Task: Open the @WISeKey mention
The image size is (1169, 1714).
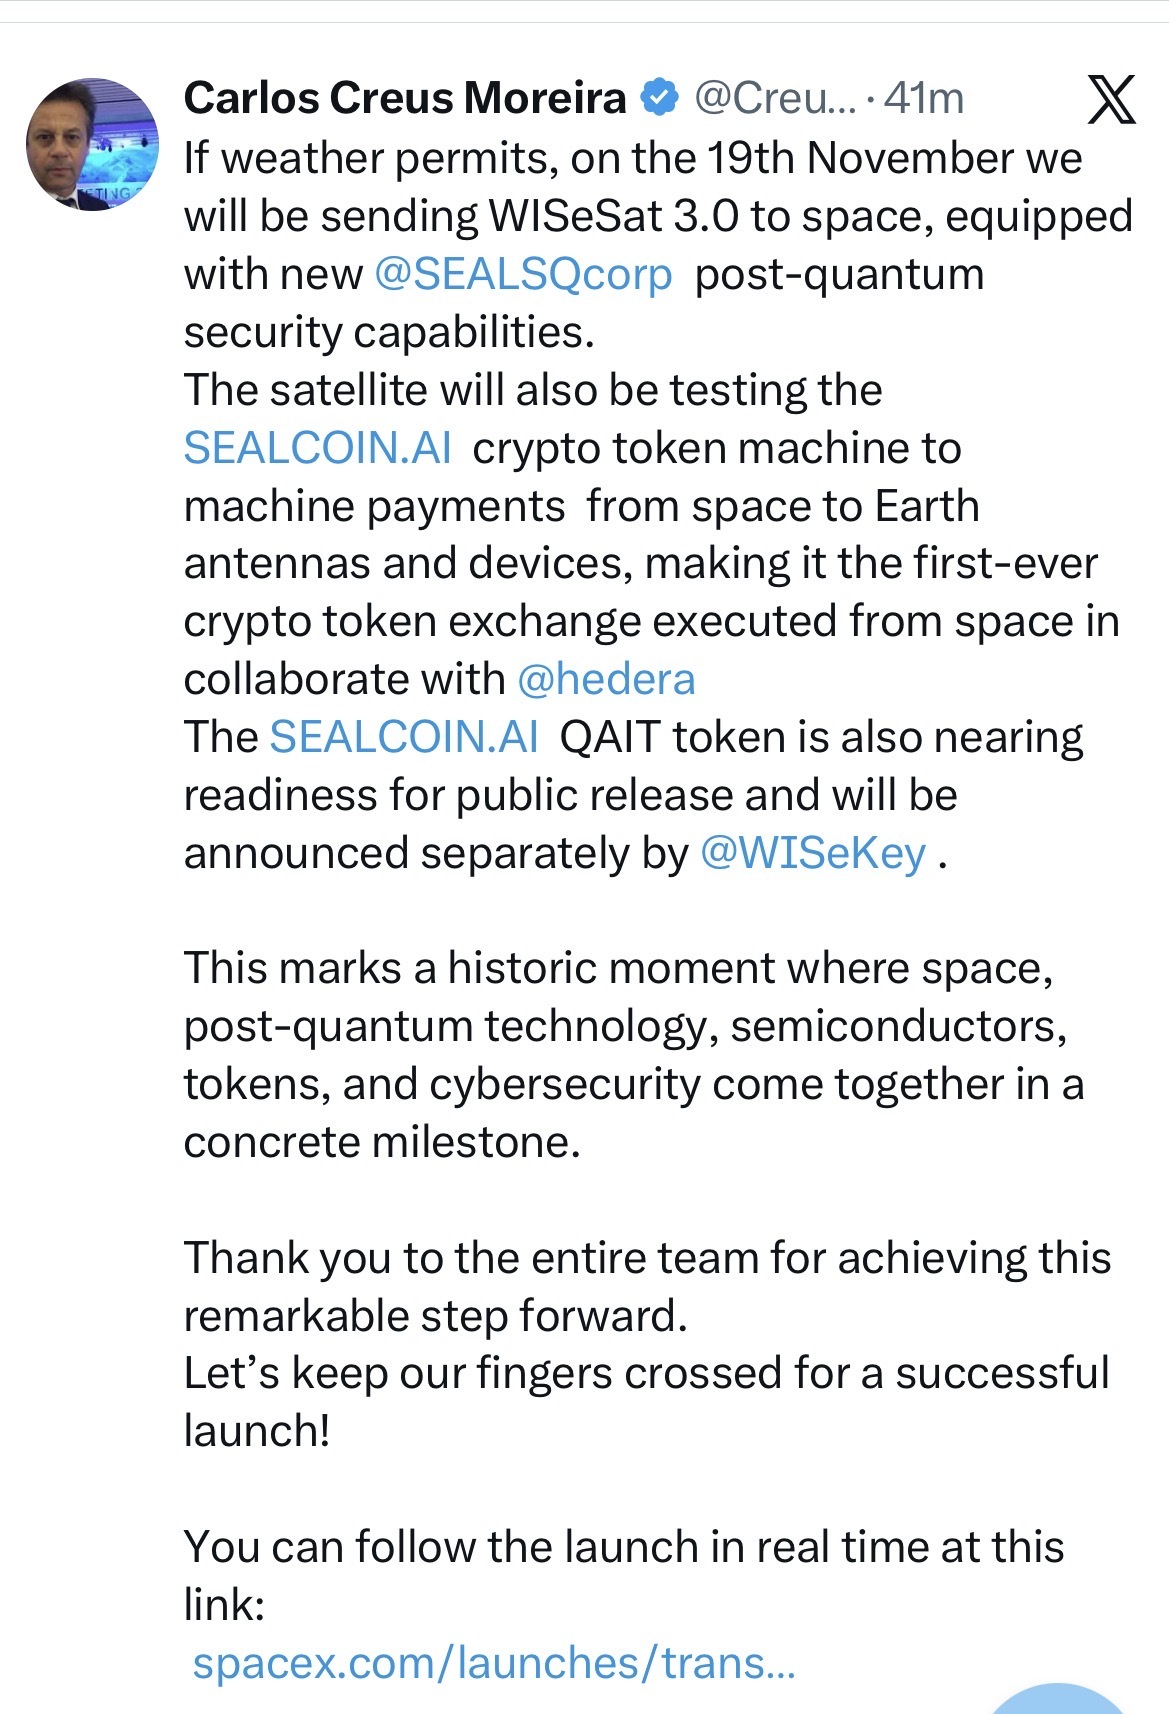Action: (814, 853)
